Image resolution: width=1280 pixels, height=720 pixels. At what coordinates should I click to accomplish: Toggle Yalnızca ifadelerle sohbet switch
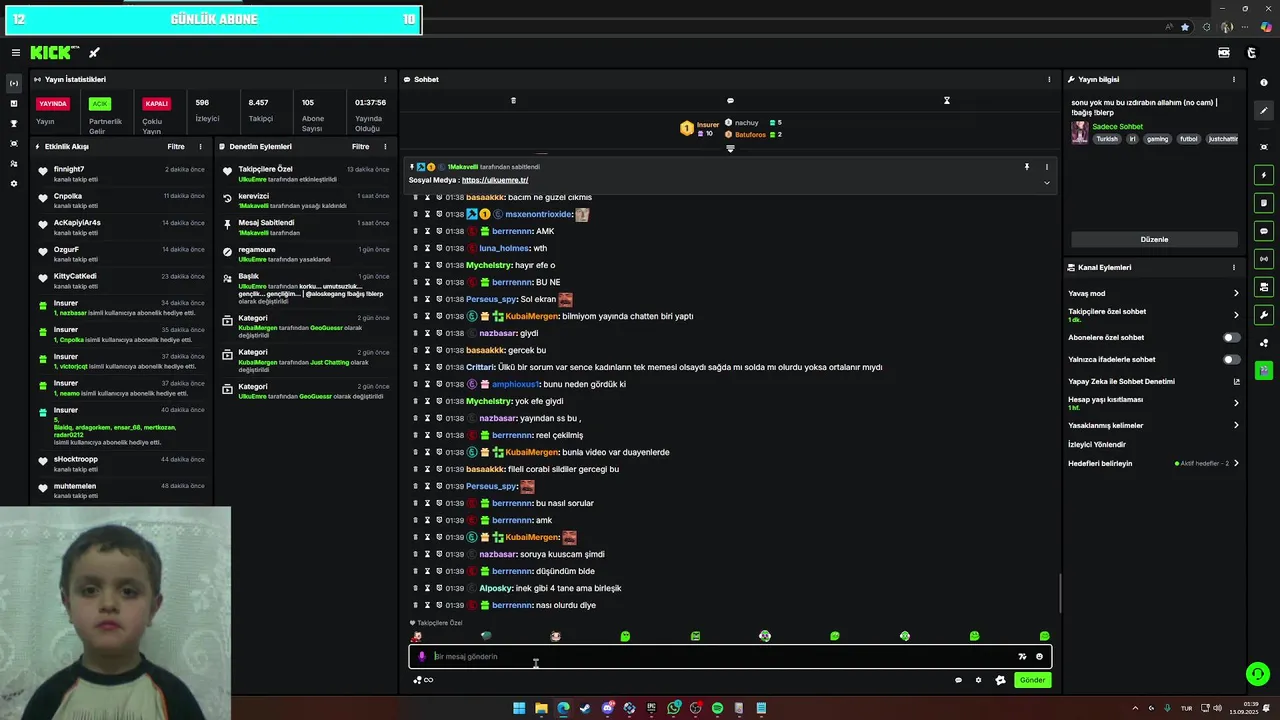(1231, 359)
